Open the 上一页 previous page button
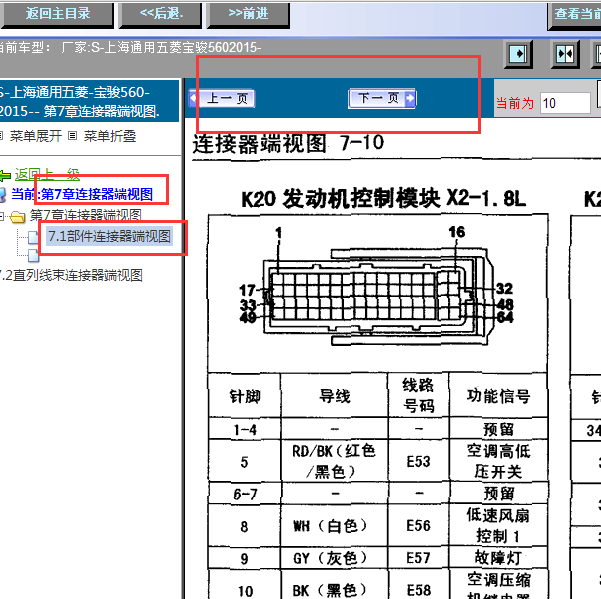This screenshot has width=601, height=599. (x=222, y=98)
